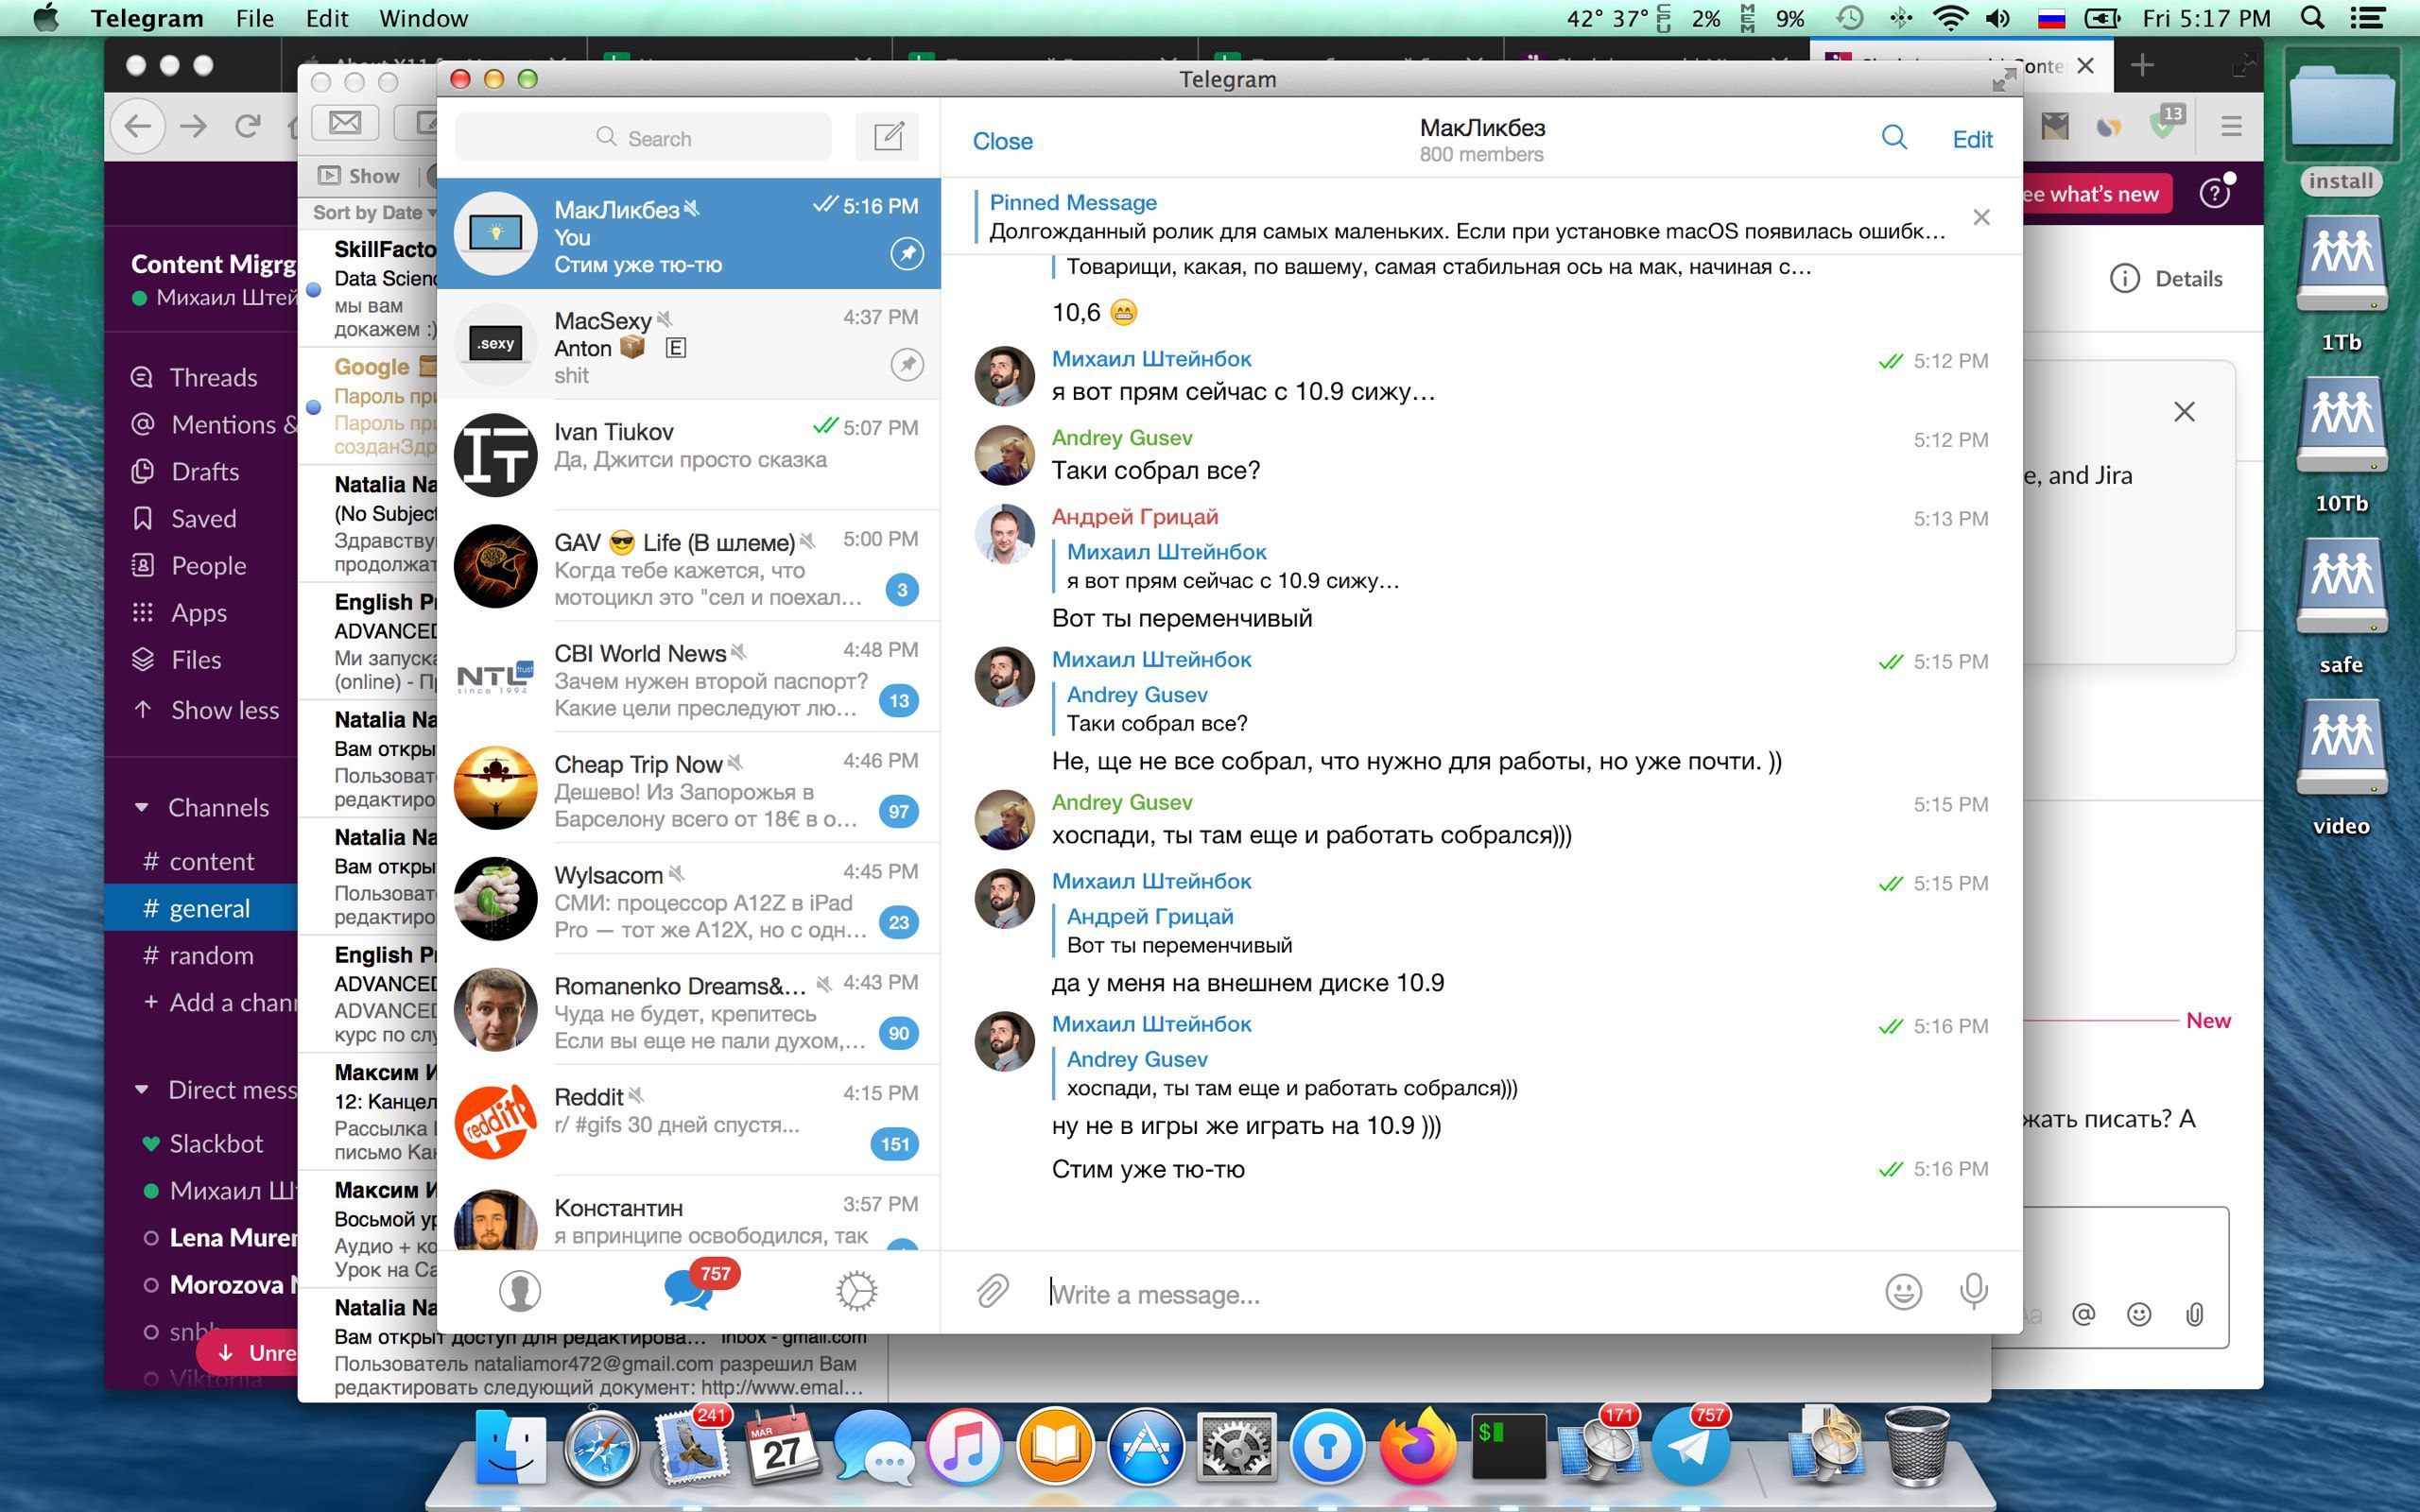The height and width of the screenshot is (1512, 2420).
Task: Open the GAV Life (В шлеме) chat
Action: [x=688, y=566]
